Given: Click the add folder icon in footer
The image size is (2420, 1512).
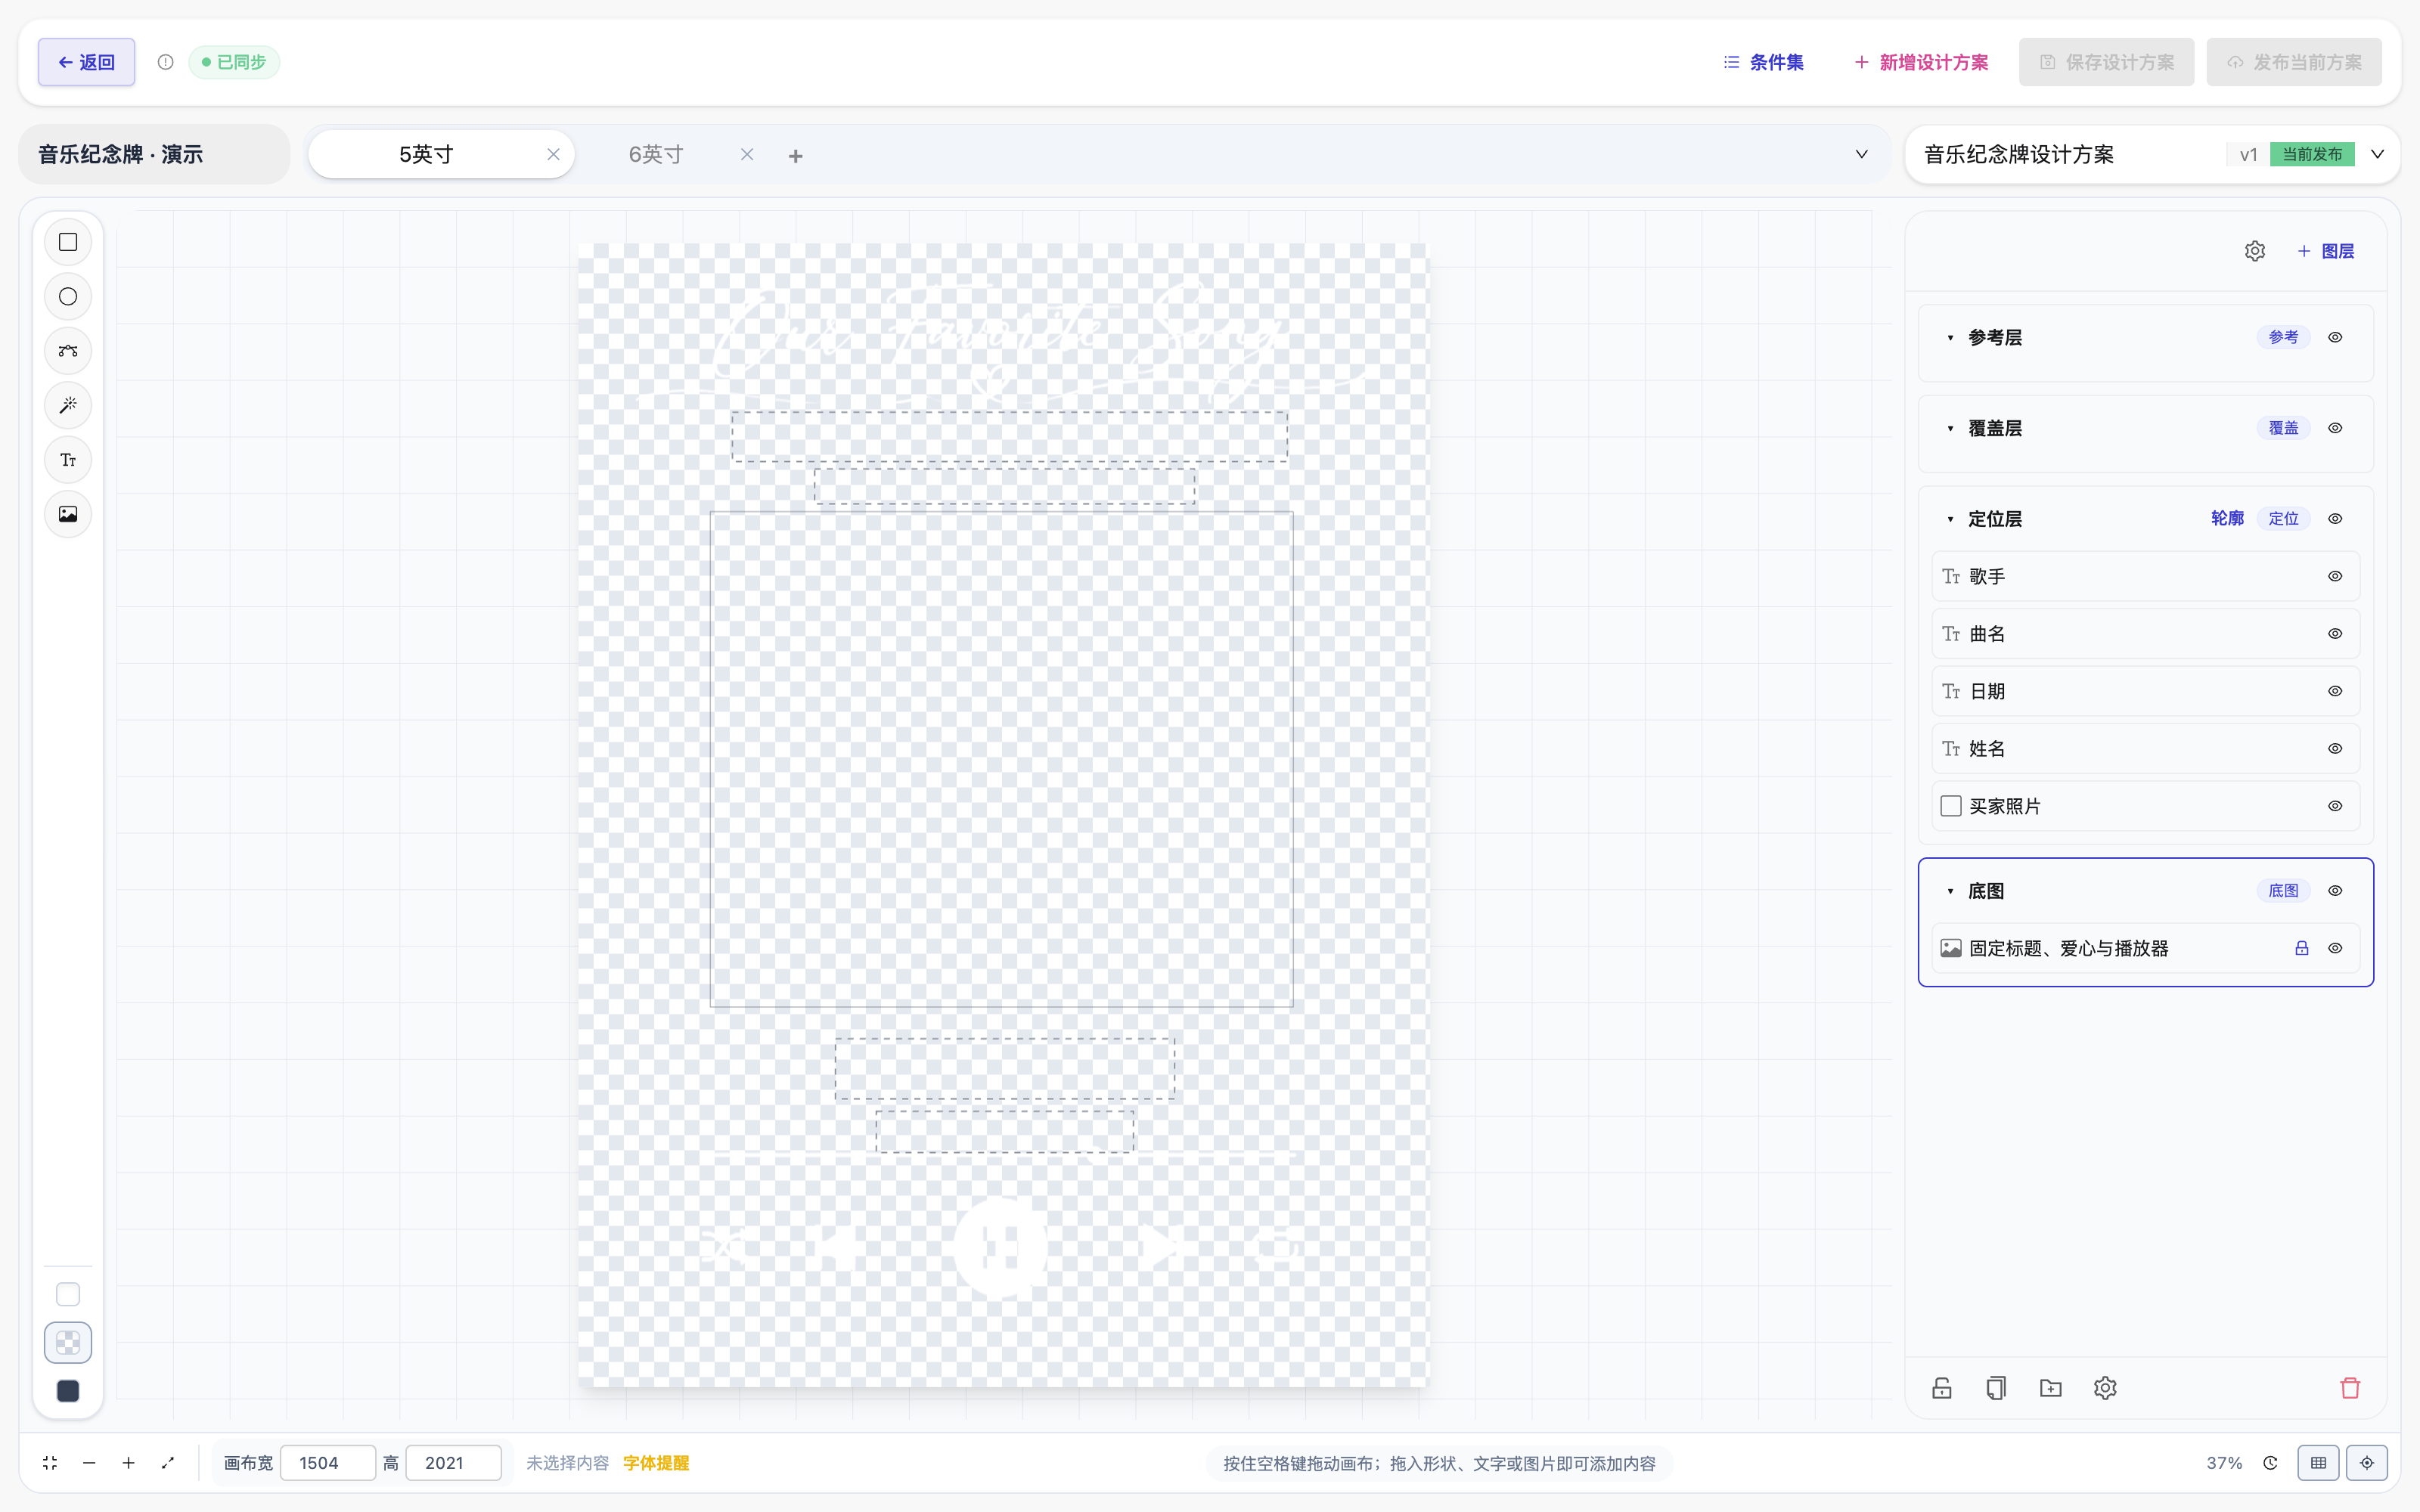Looking at the screenshot, I should click(2051, 1388).
